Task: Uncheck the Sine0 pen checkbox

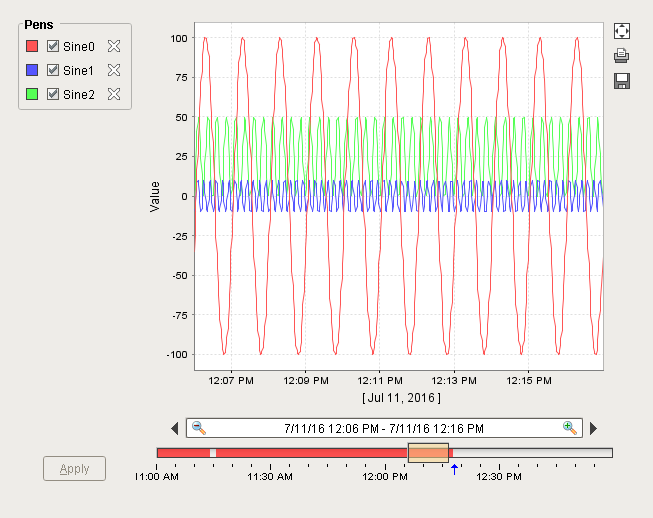Action: (53, 46)
